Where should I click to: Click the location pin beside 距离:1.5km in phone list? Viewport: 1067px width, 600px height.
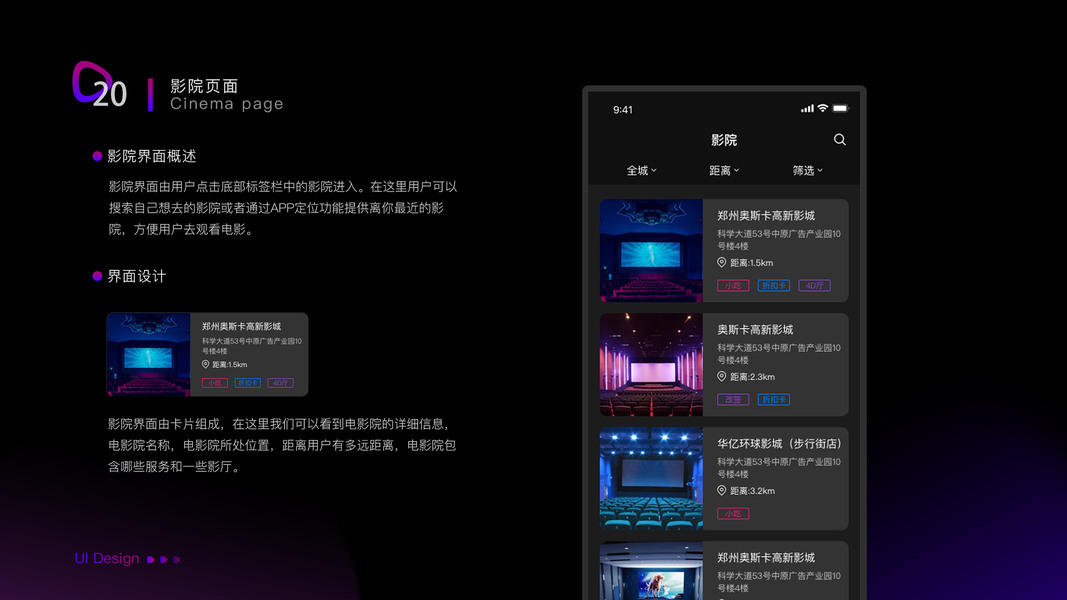click(721, 263)
